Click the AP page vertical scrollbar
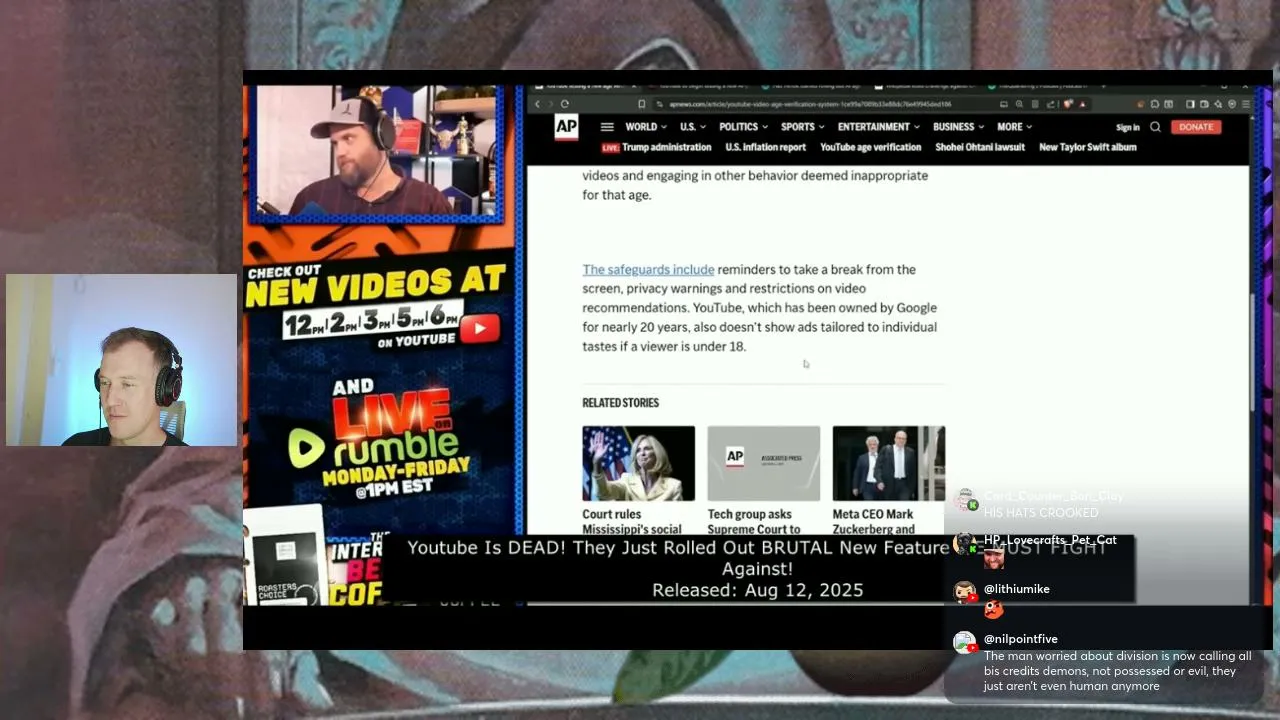This screenshot has height=720, width=1280. 1254,352
